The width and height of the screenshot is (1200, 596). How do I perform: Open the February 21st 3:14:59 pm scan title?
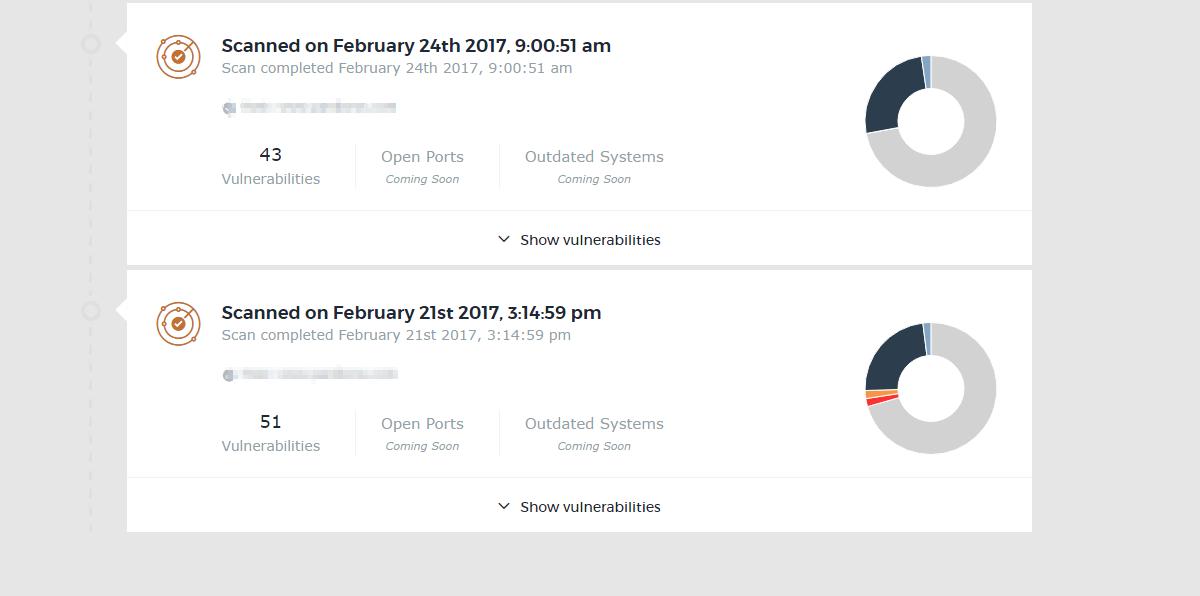pos(411,312)
